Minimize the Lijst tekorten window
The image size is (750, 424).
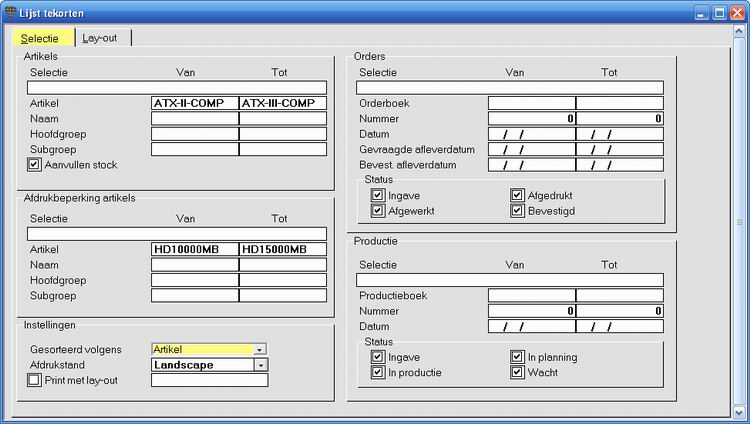click(702, 12)
